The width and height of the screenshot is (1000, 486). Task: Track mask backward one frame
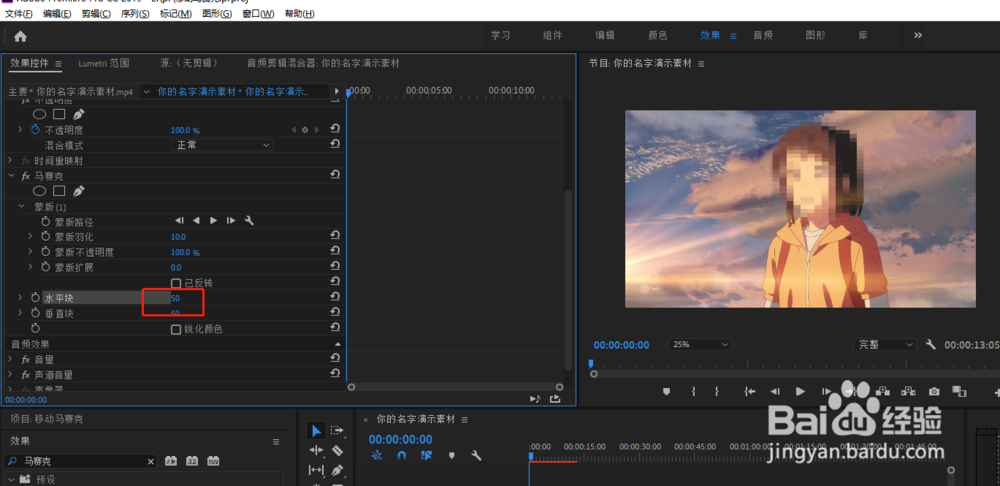[x=179, y=221]
